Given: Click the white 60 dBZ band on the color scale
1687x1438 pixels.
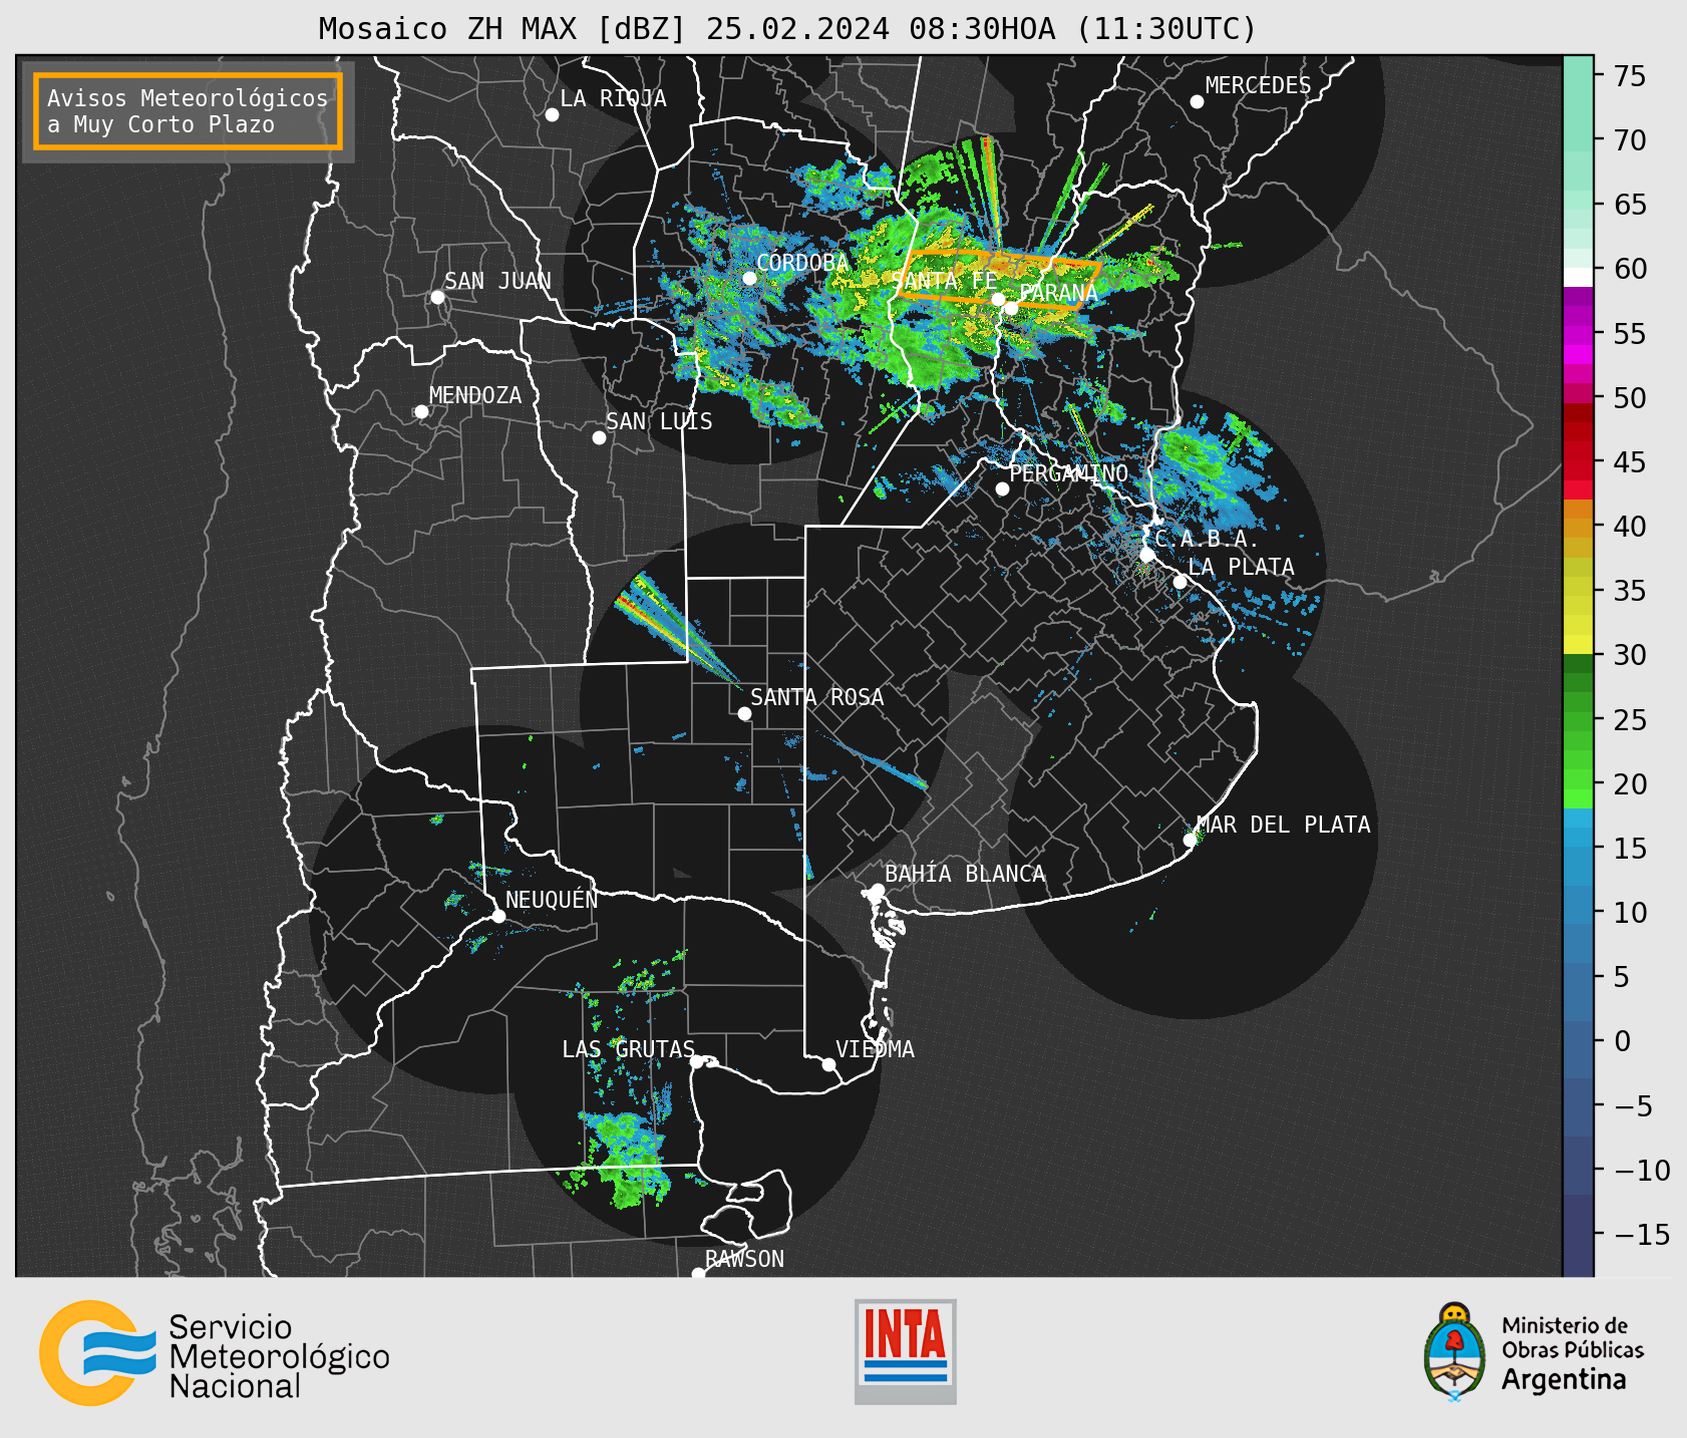Looking at the screenshot, I should click(x=1578, y=277).
